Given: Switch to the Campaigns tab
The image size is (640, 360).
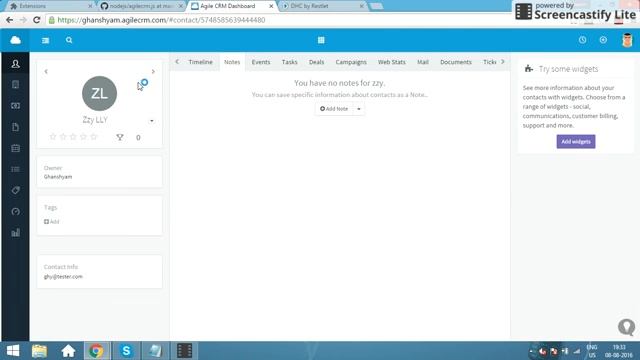Looking at the screenshot, I should tap(351, 62).
